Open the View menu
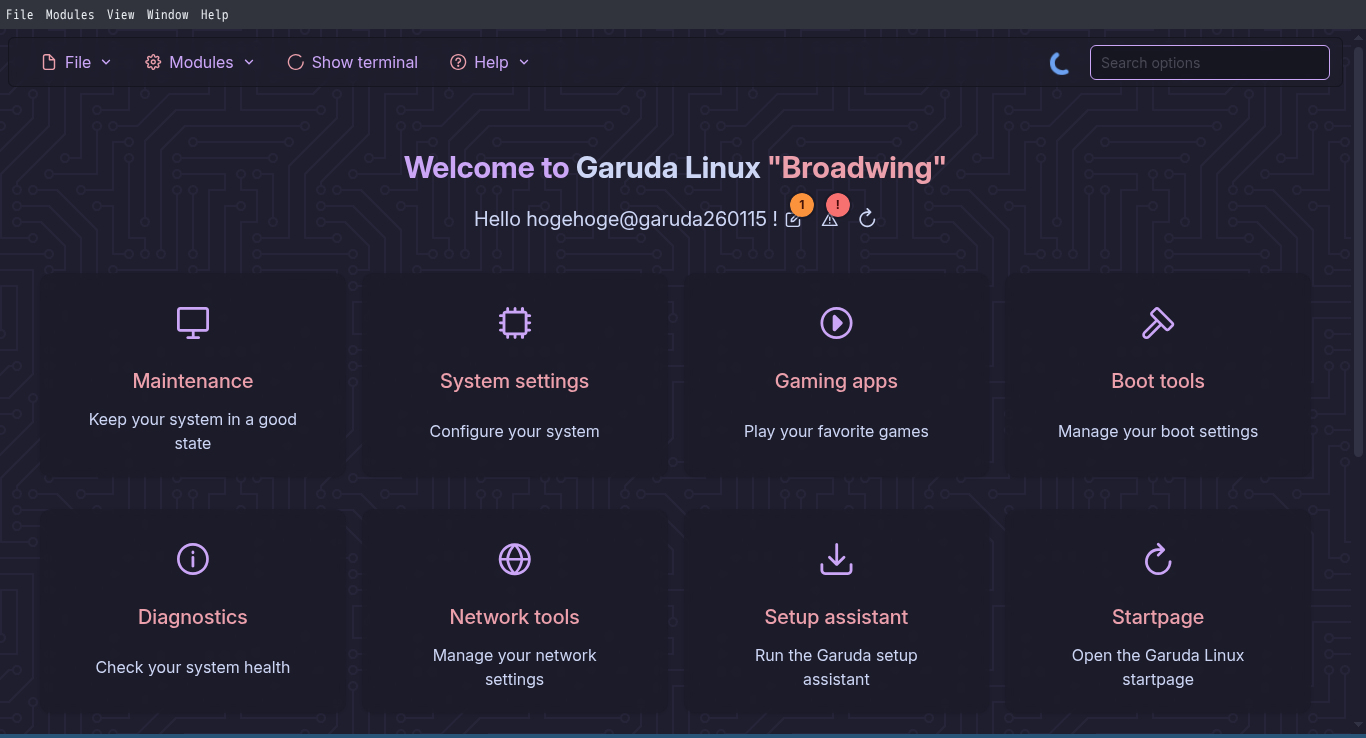The width and height of the screenshot is (1366, 738). 121,14
